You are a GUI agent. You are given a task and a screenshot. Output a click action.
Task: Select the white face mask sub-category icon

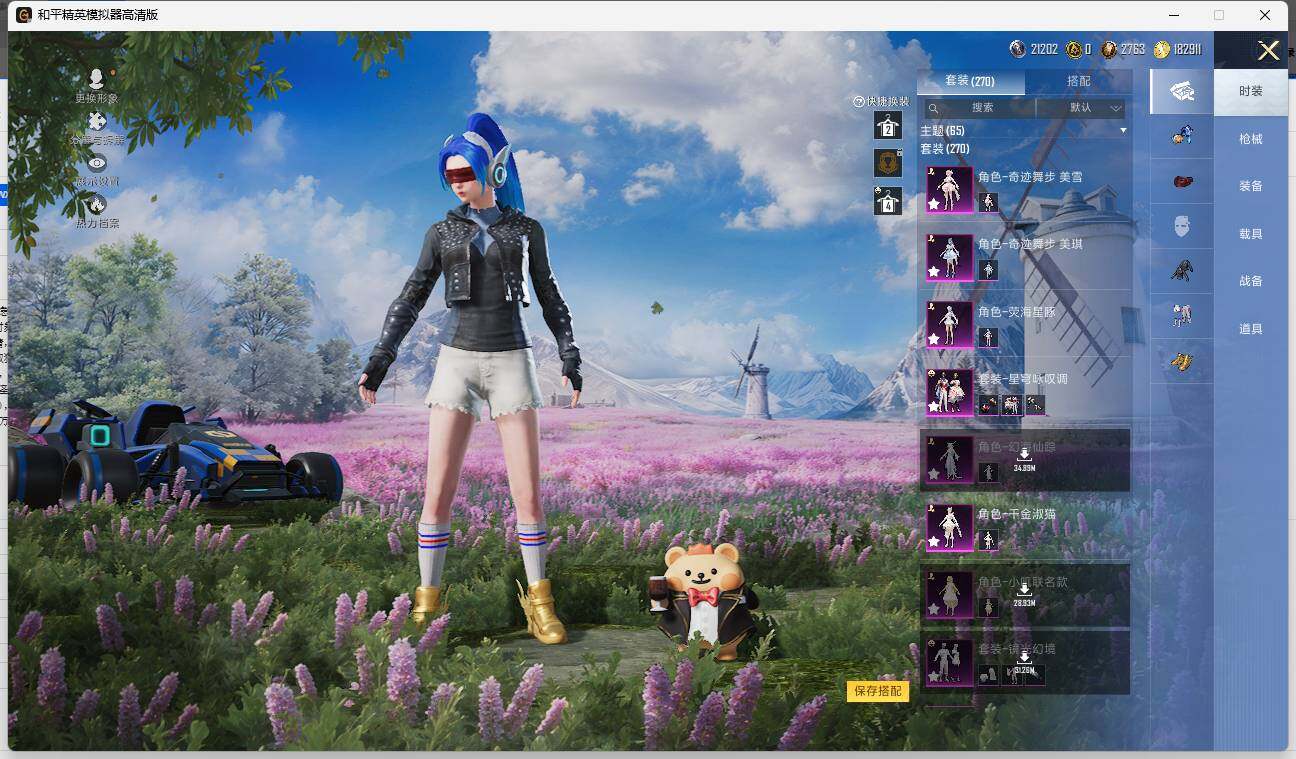1182,226
